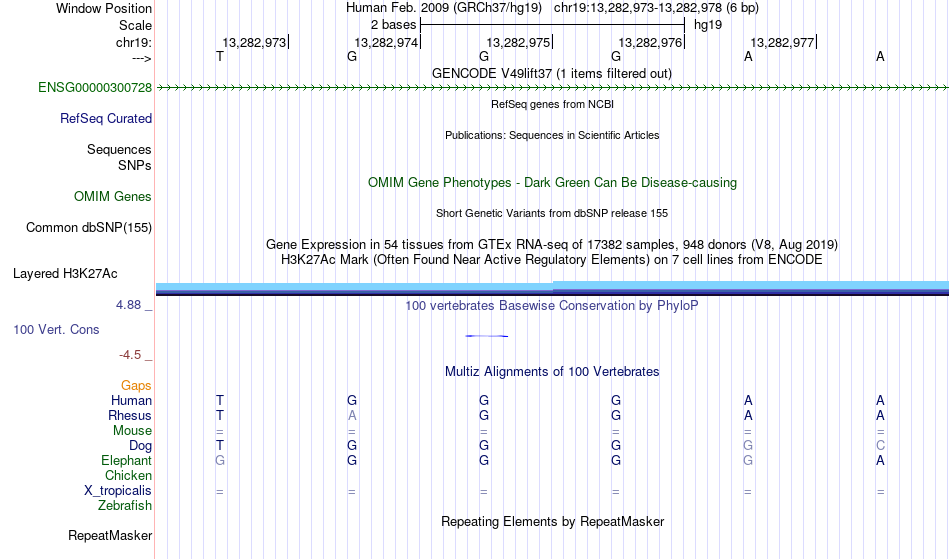
Task: Click chr19:13,282,973-13,282,978 window position text
Action: [x=656, y=8]
